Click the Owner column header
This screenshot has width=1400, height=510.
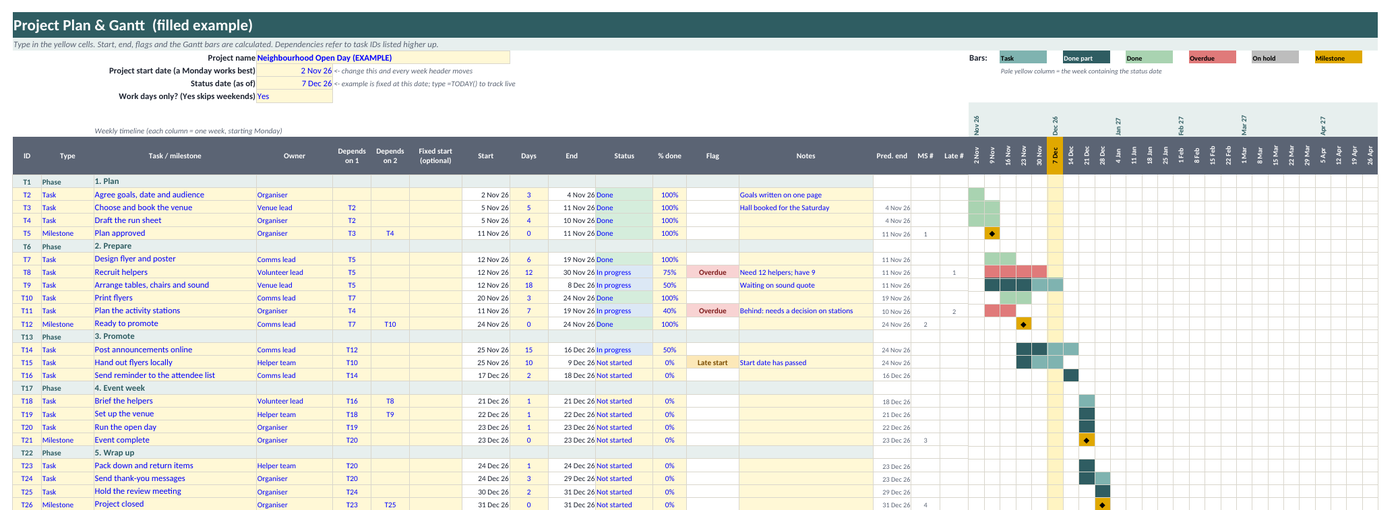(294, 156)
